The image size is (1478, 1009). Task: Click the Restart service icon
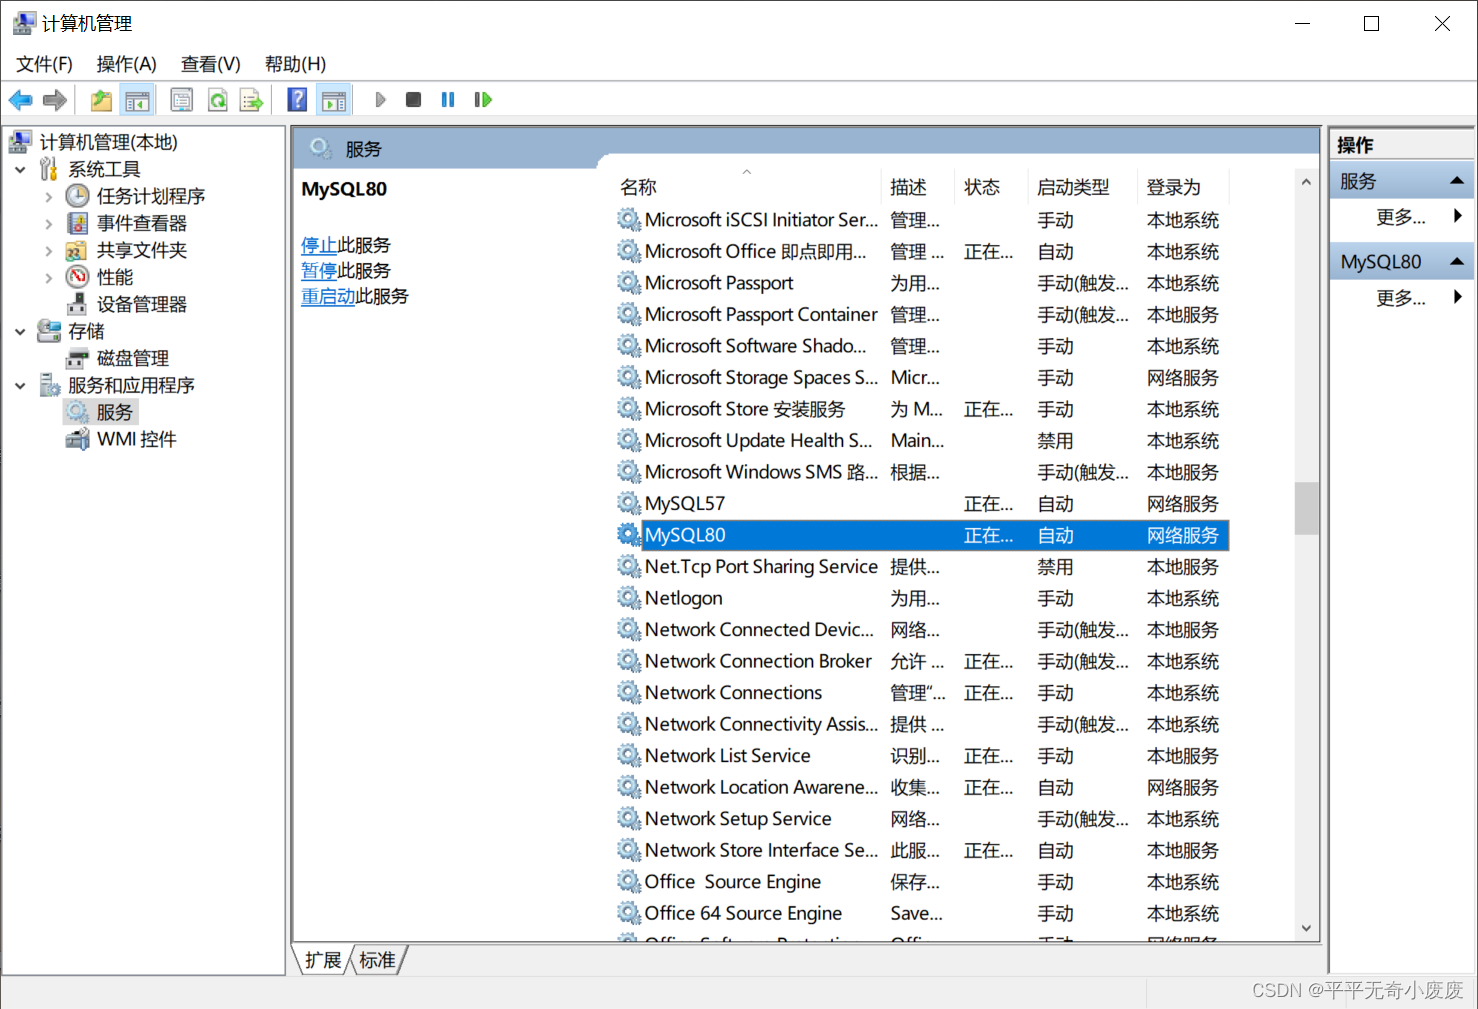483,100
